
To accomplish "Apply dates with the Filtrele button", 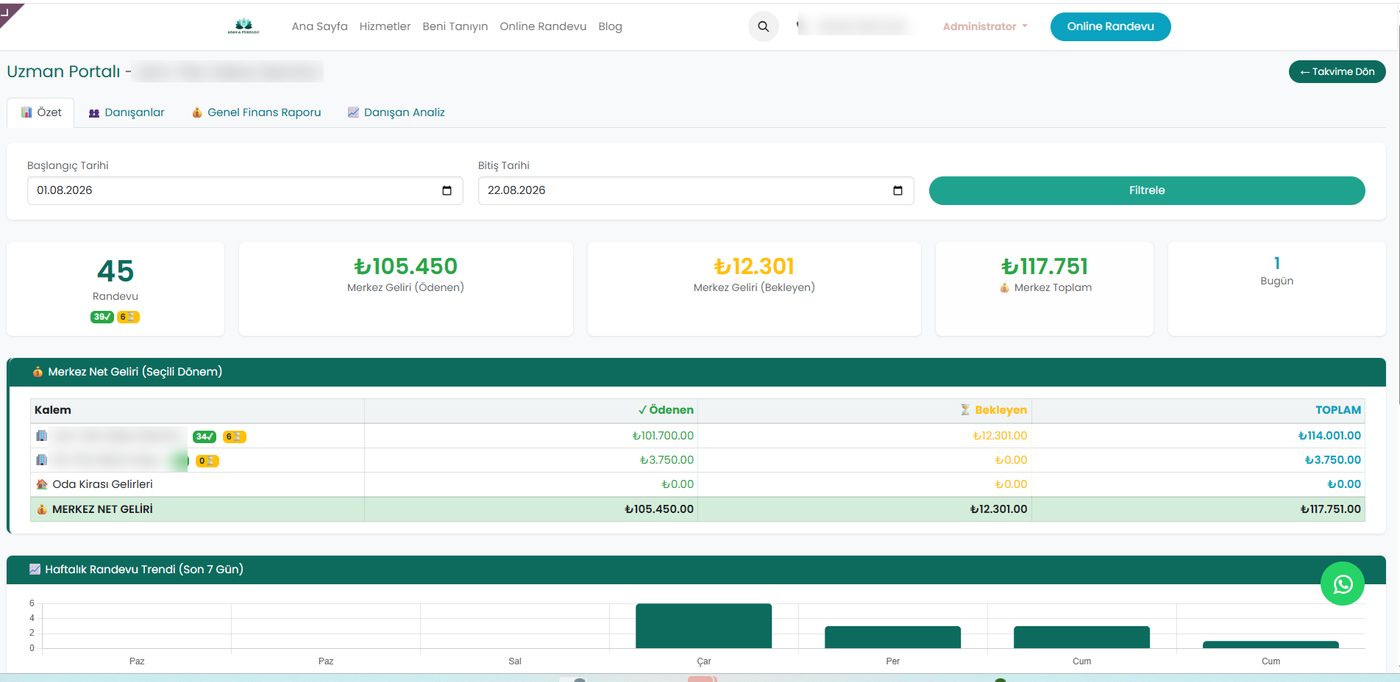I will [x=1147, y=191].
